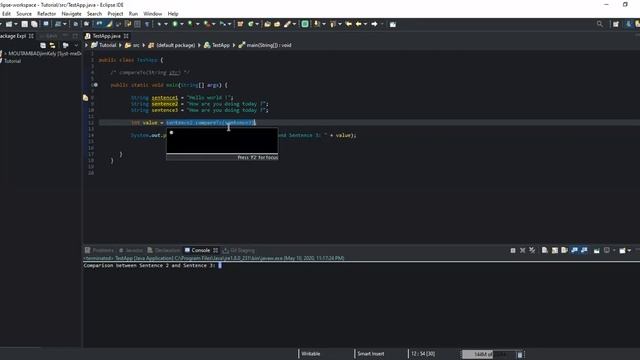Screen dimensions: 640x360
Task: Click the Tutorial project in Package Explorer
Action: tap(12, 61)
